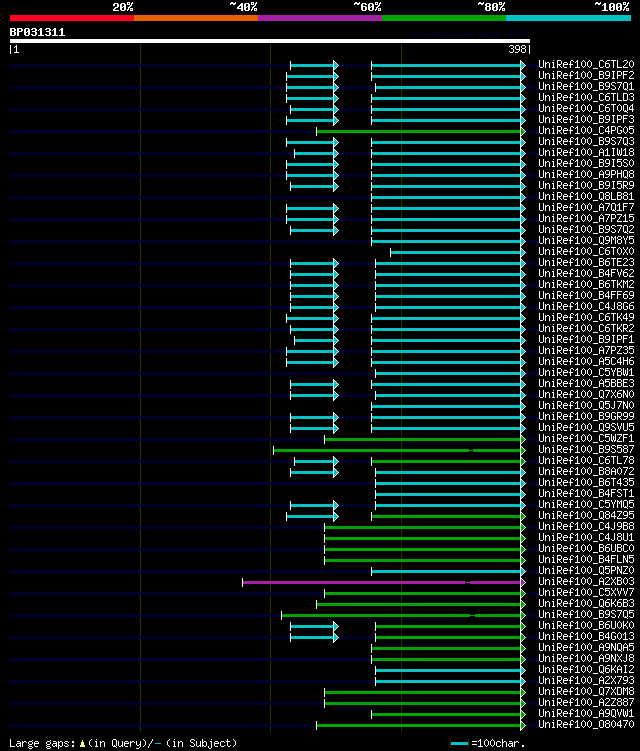Select hit UniRef100_C6TL78
640x751 pixels.
coord(586,461)
